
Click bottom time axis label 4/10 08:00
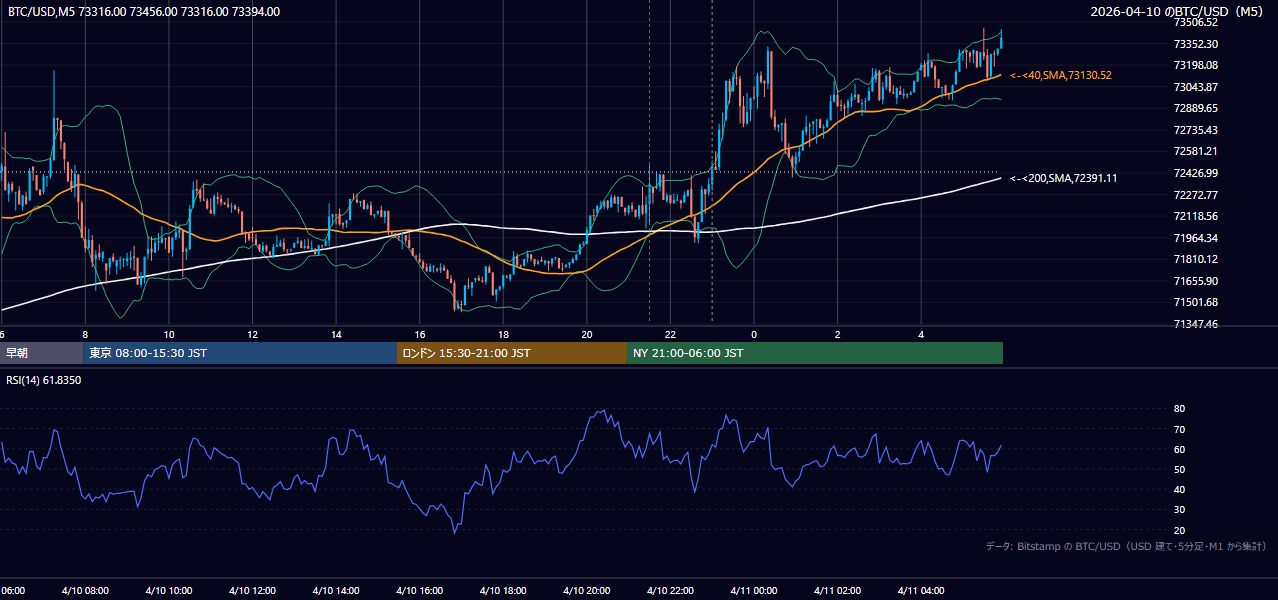point(86,591)
